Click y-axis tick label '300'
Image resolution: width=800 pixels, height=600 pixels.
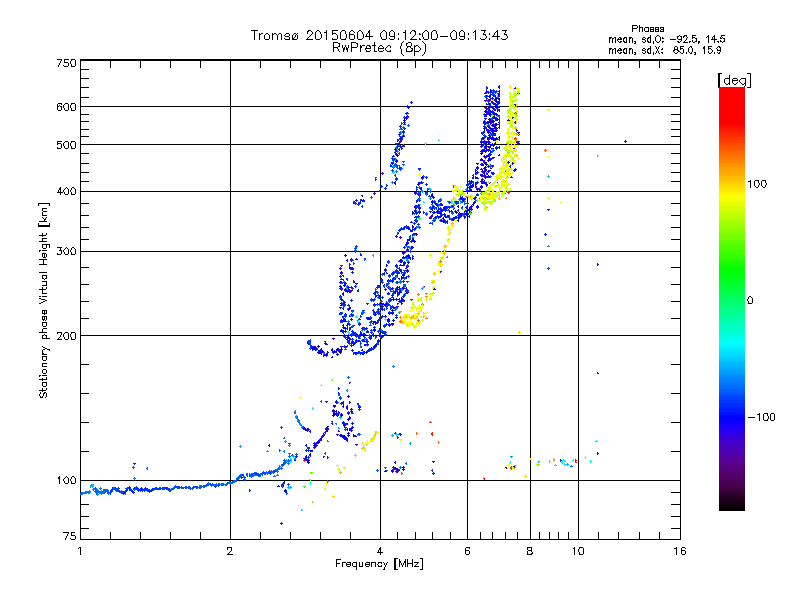[x=66, y=252]
